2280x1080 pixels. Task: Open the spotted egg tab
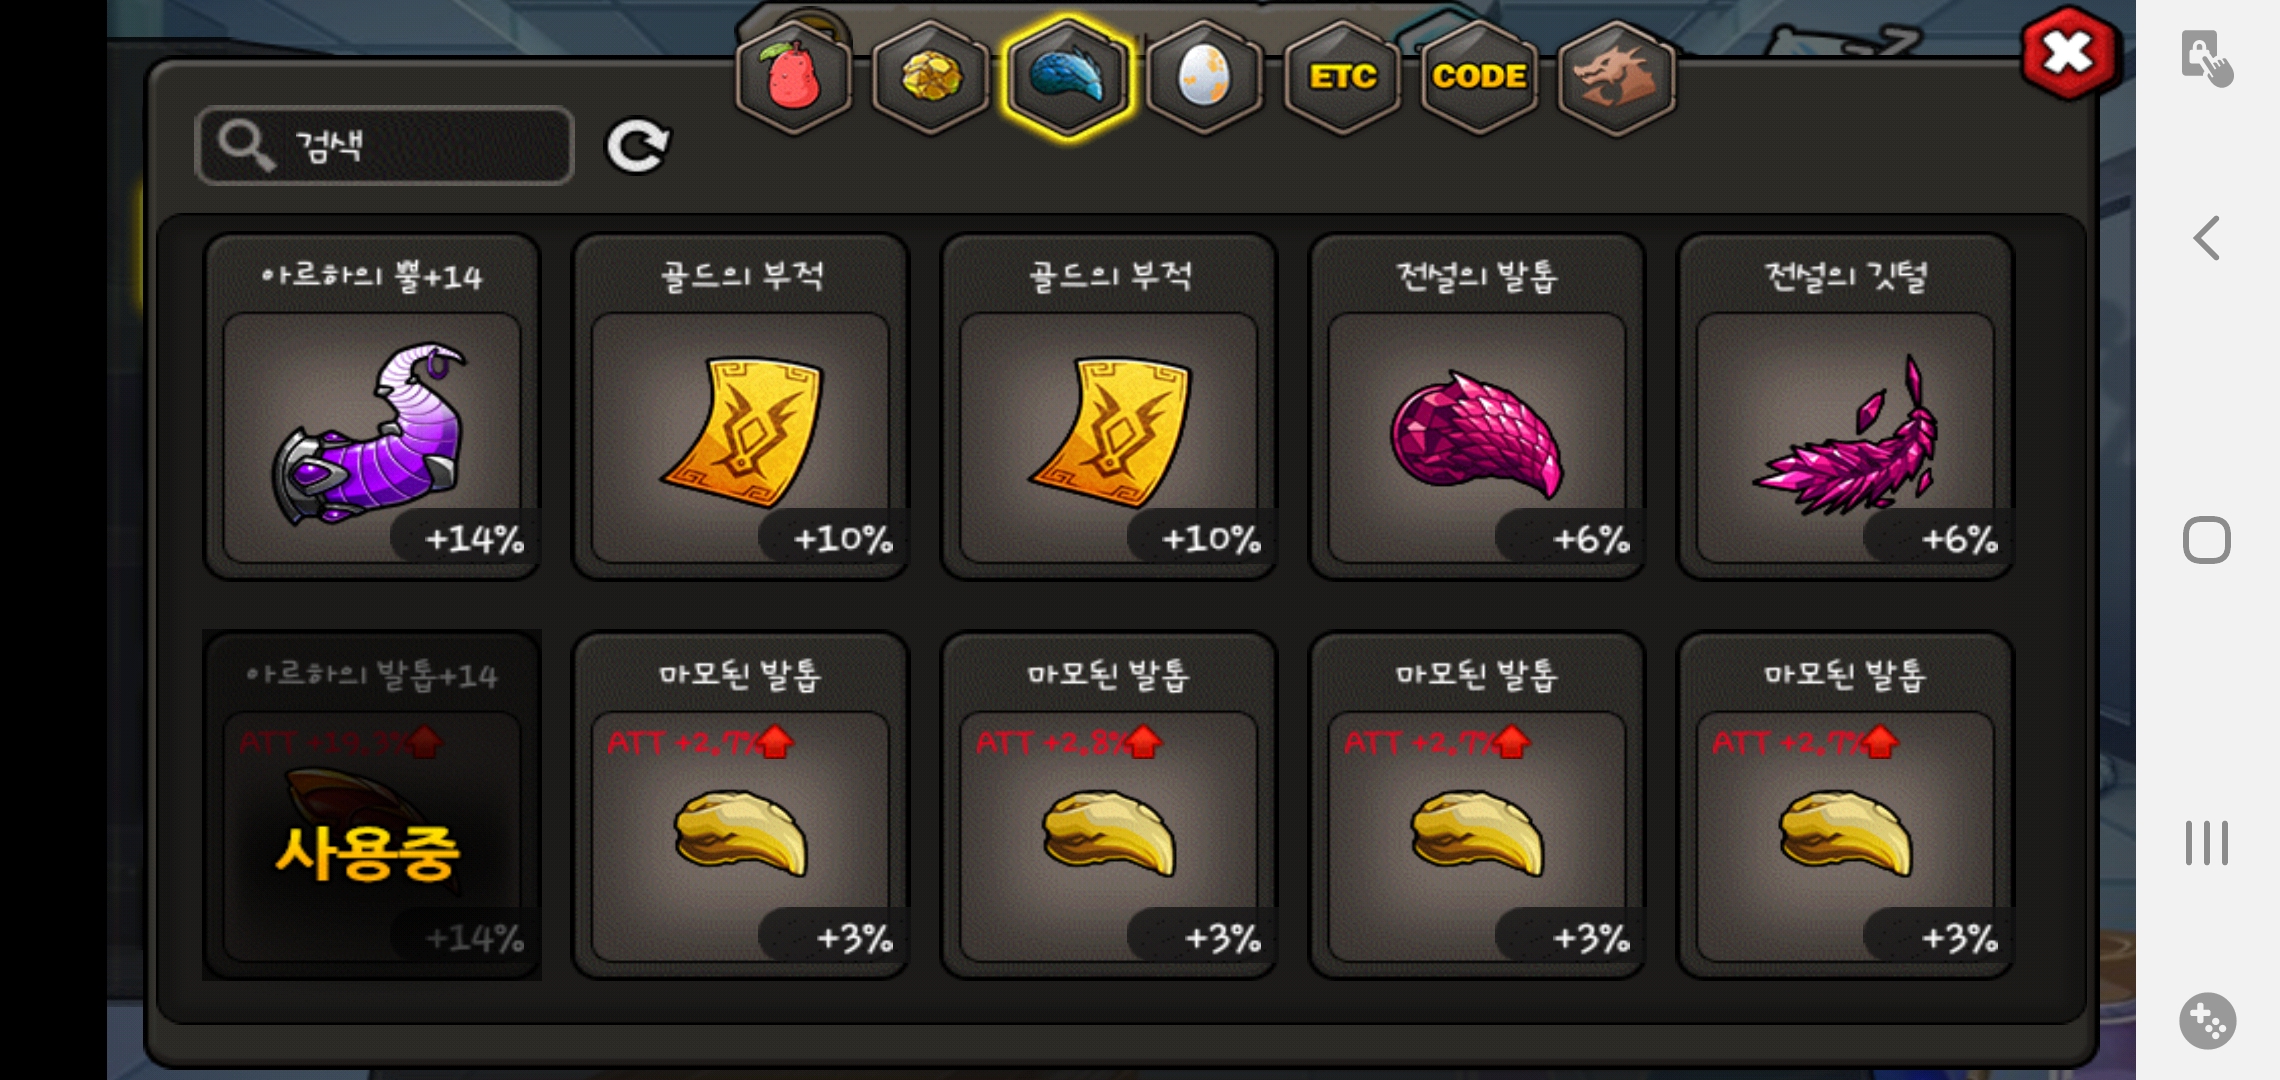click(x=1205, y=77)
